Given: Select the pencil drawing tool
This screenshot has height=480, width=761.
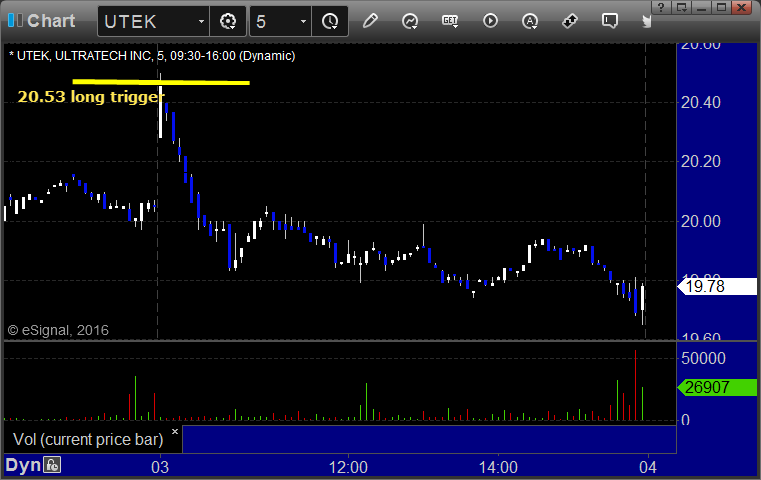Looking at the screenshot, I should pyautogui.click(x=370, y=21).
